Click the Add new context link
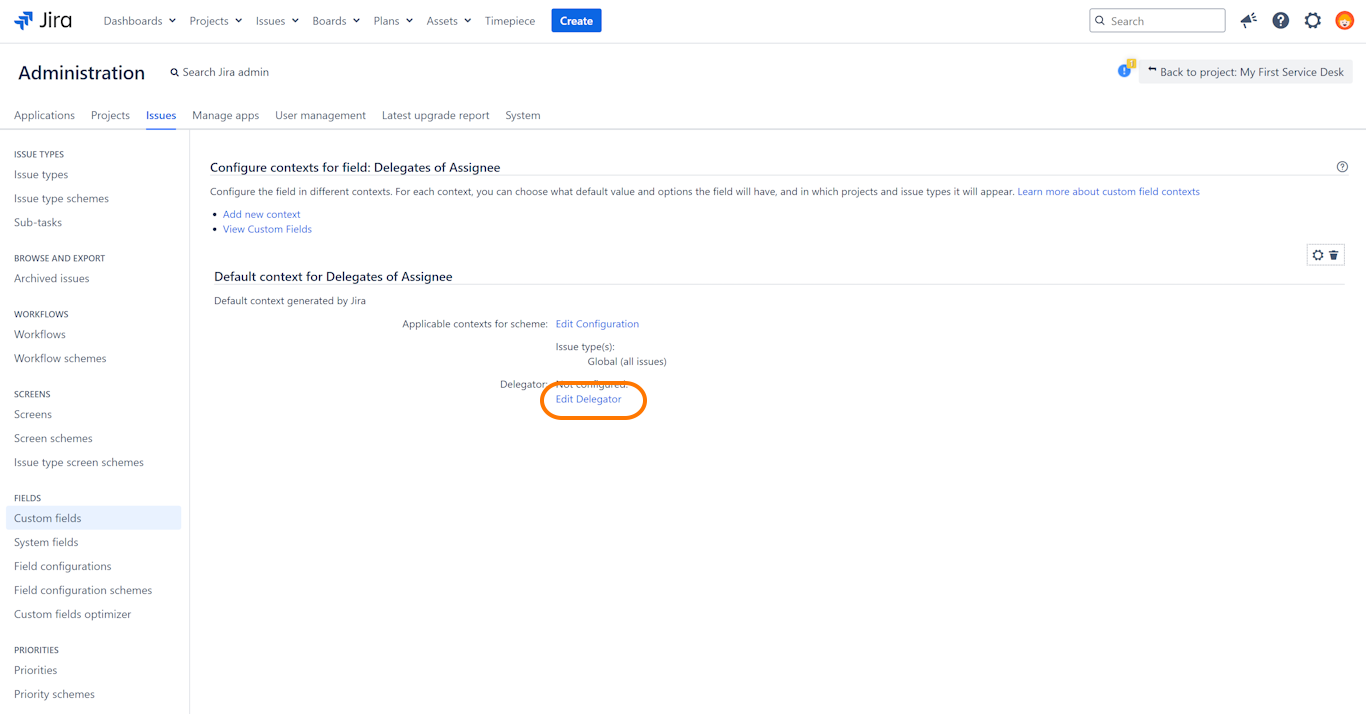The image size is (1366, 714). pos(261,214)
